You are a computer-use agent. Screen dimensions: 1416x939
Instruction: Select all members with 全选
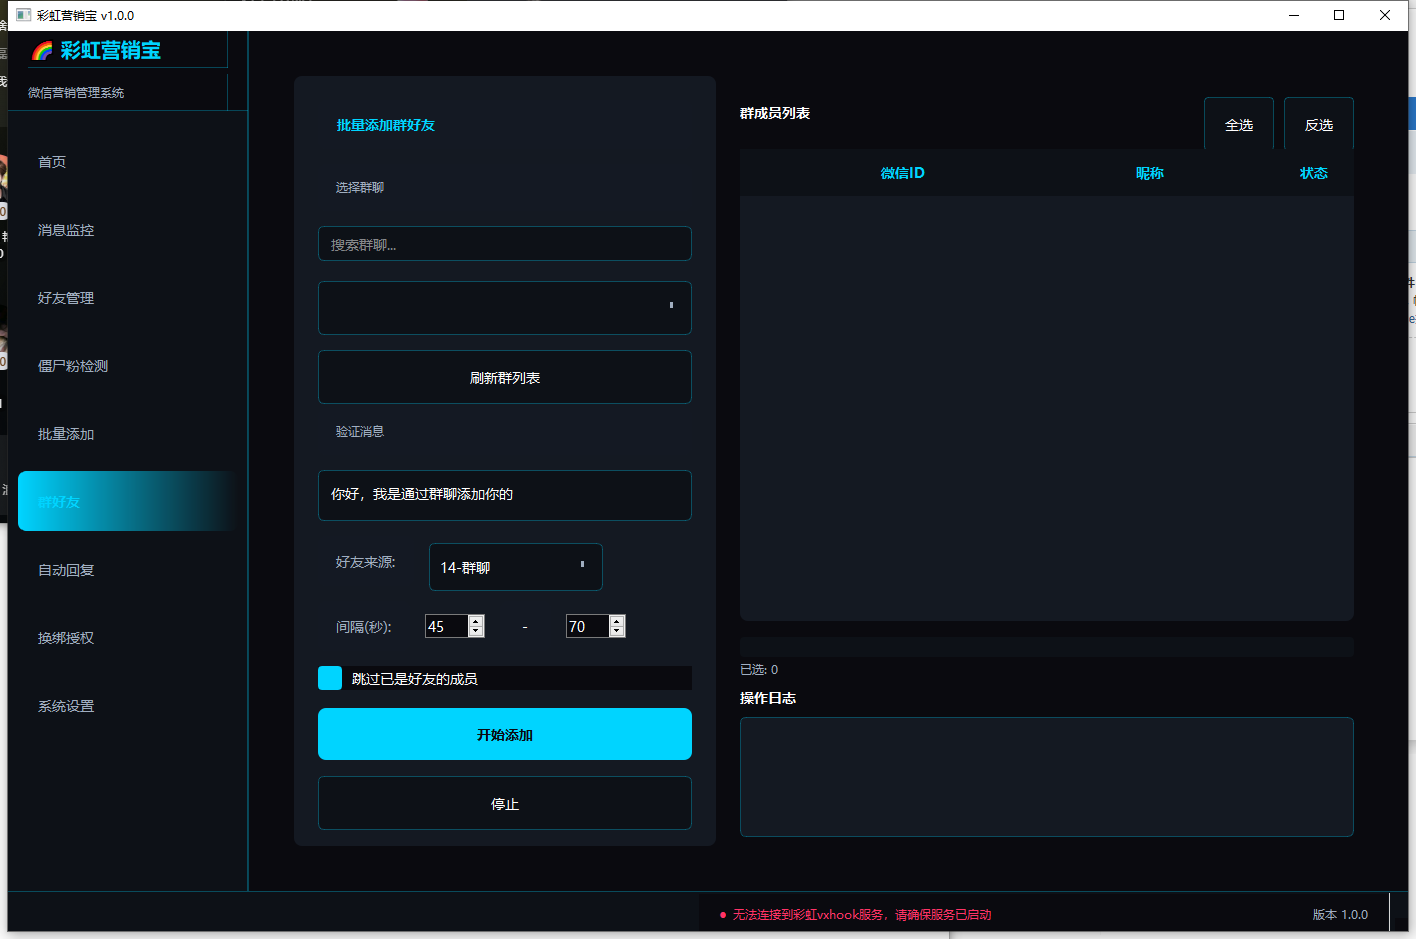click(x=1239, y=124)
